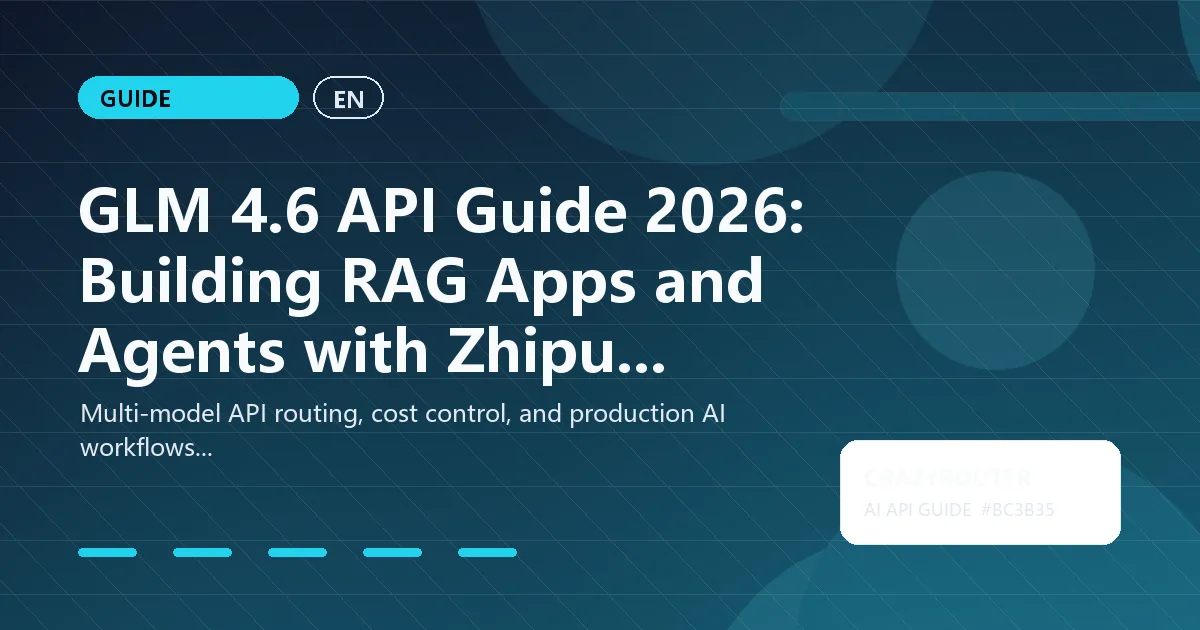Click the second cyan dash as a progress marker
This screenshot has width=1200, height=630.
204,552
